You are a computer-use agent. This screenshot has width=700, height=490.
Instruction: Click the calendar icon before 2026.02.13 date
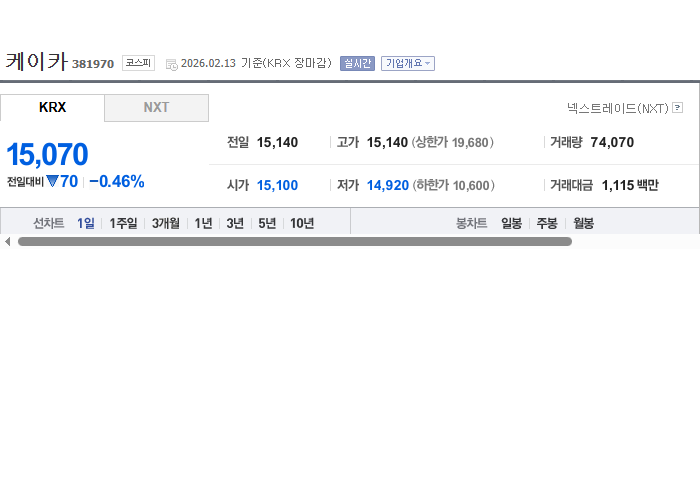click(172, 64)
